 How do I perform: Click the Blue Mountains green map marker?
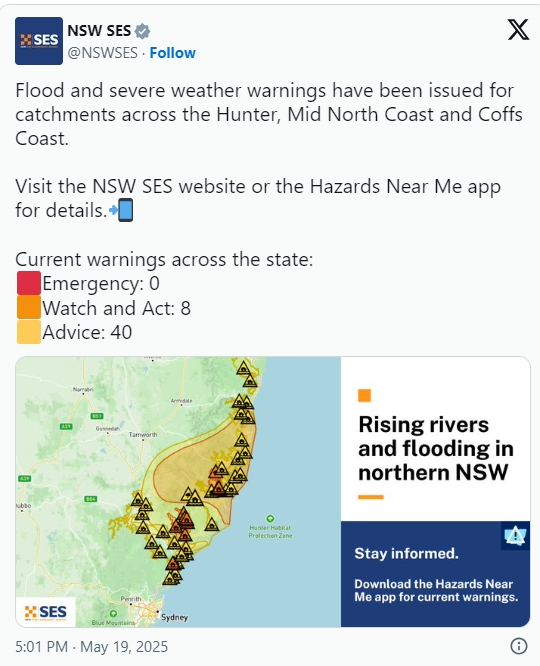coord(113,614)
